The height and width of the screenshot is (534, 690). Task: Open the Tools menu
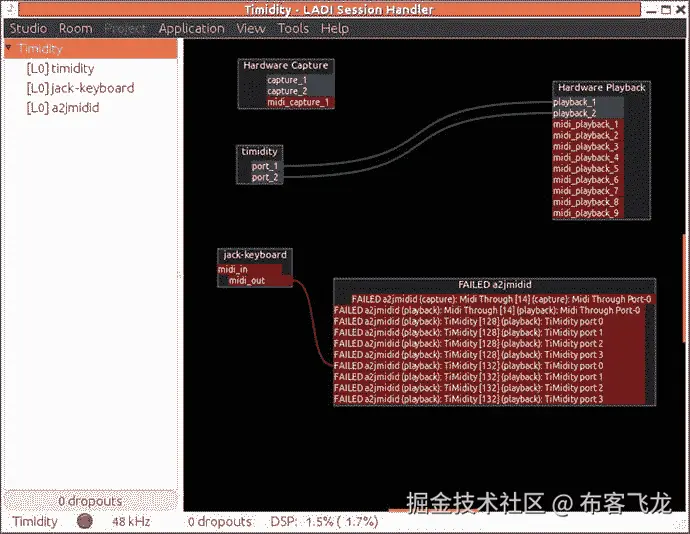click(x=293, y=29)
